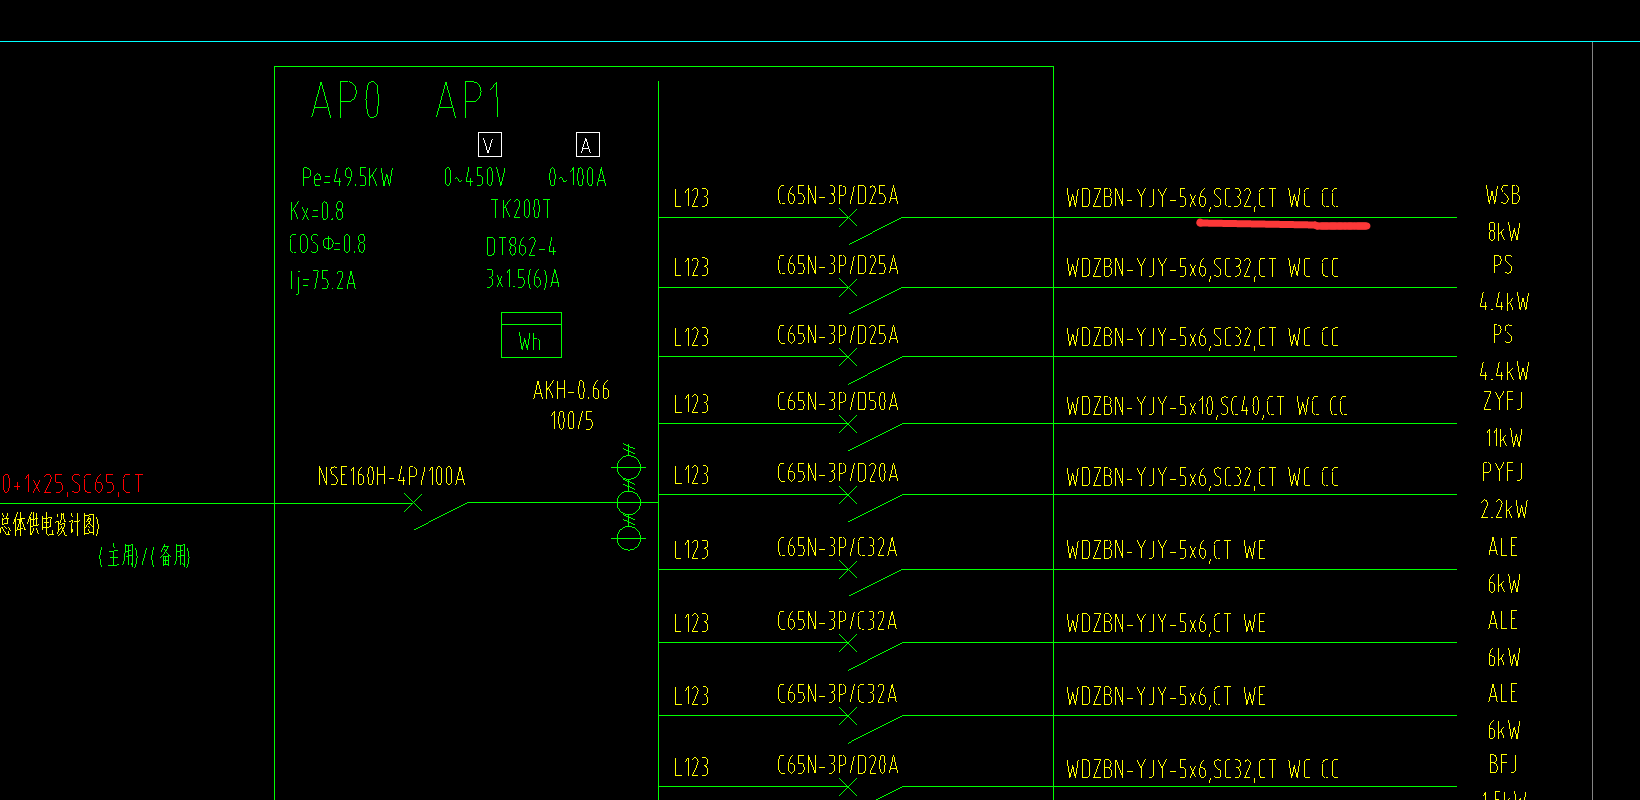Click L123 in the BFJ circuit row
Image resolution: width=1640 pixels, height=800 pixels.
(x=691, y=768)
